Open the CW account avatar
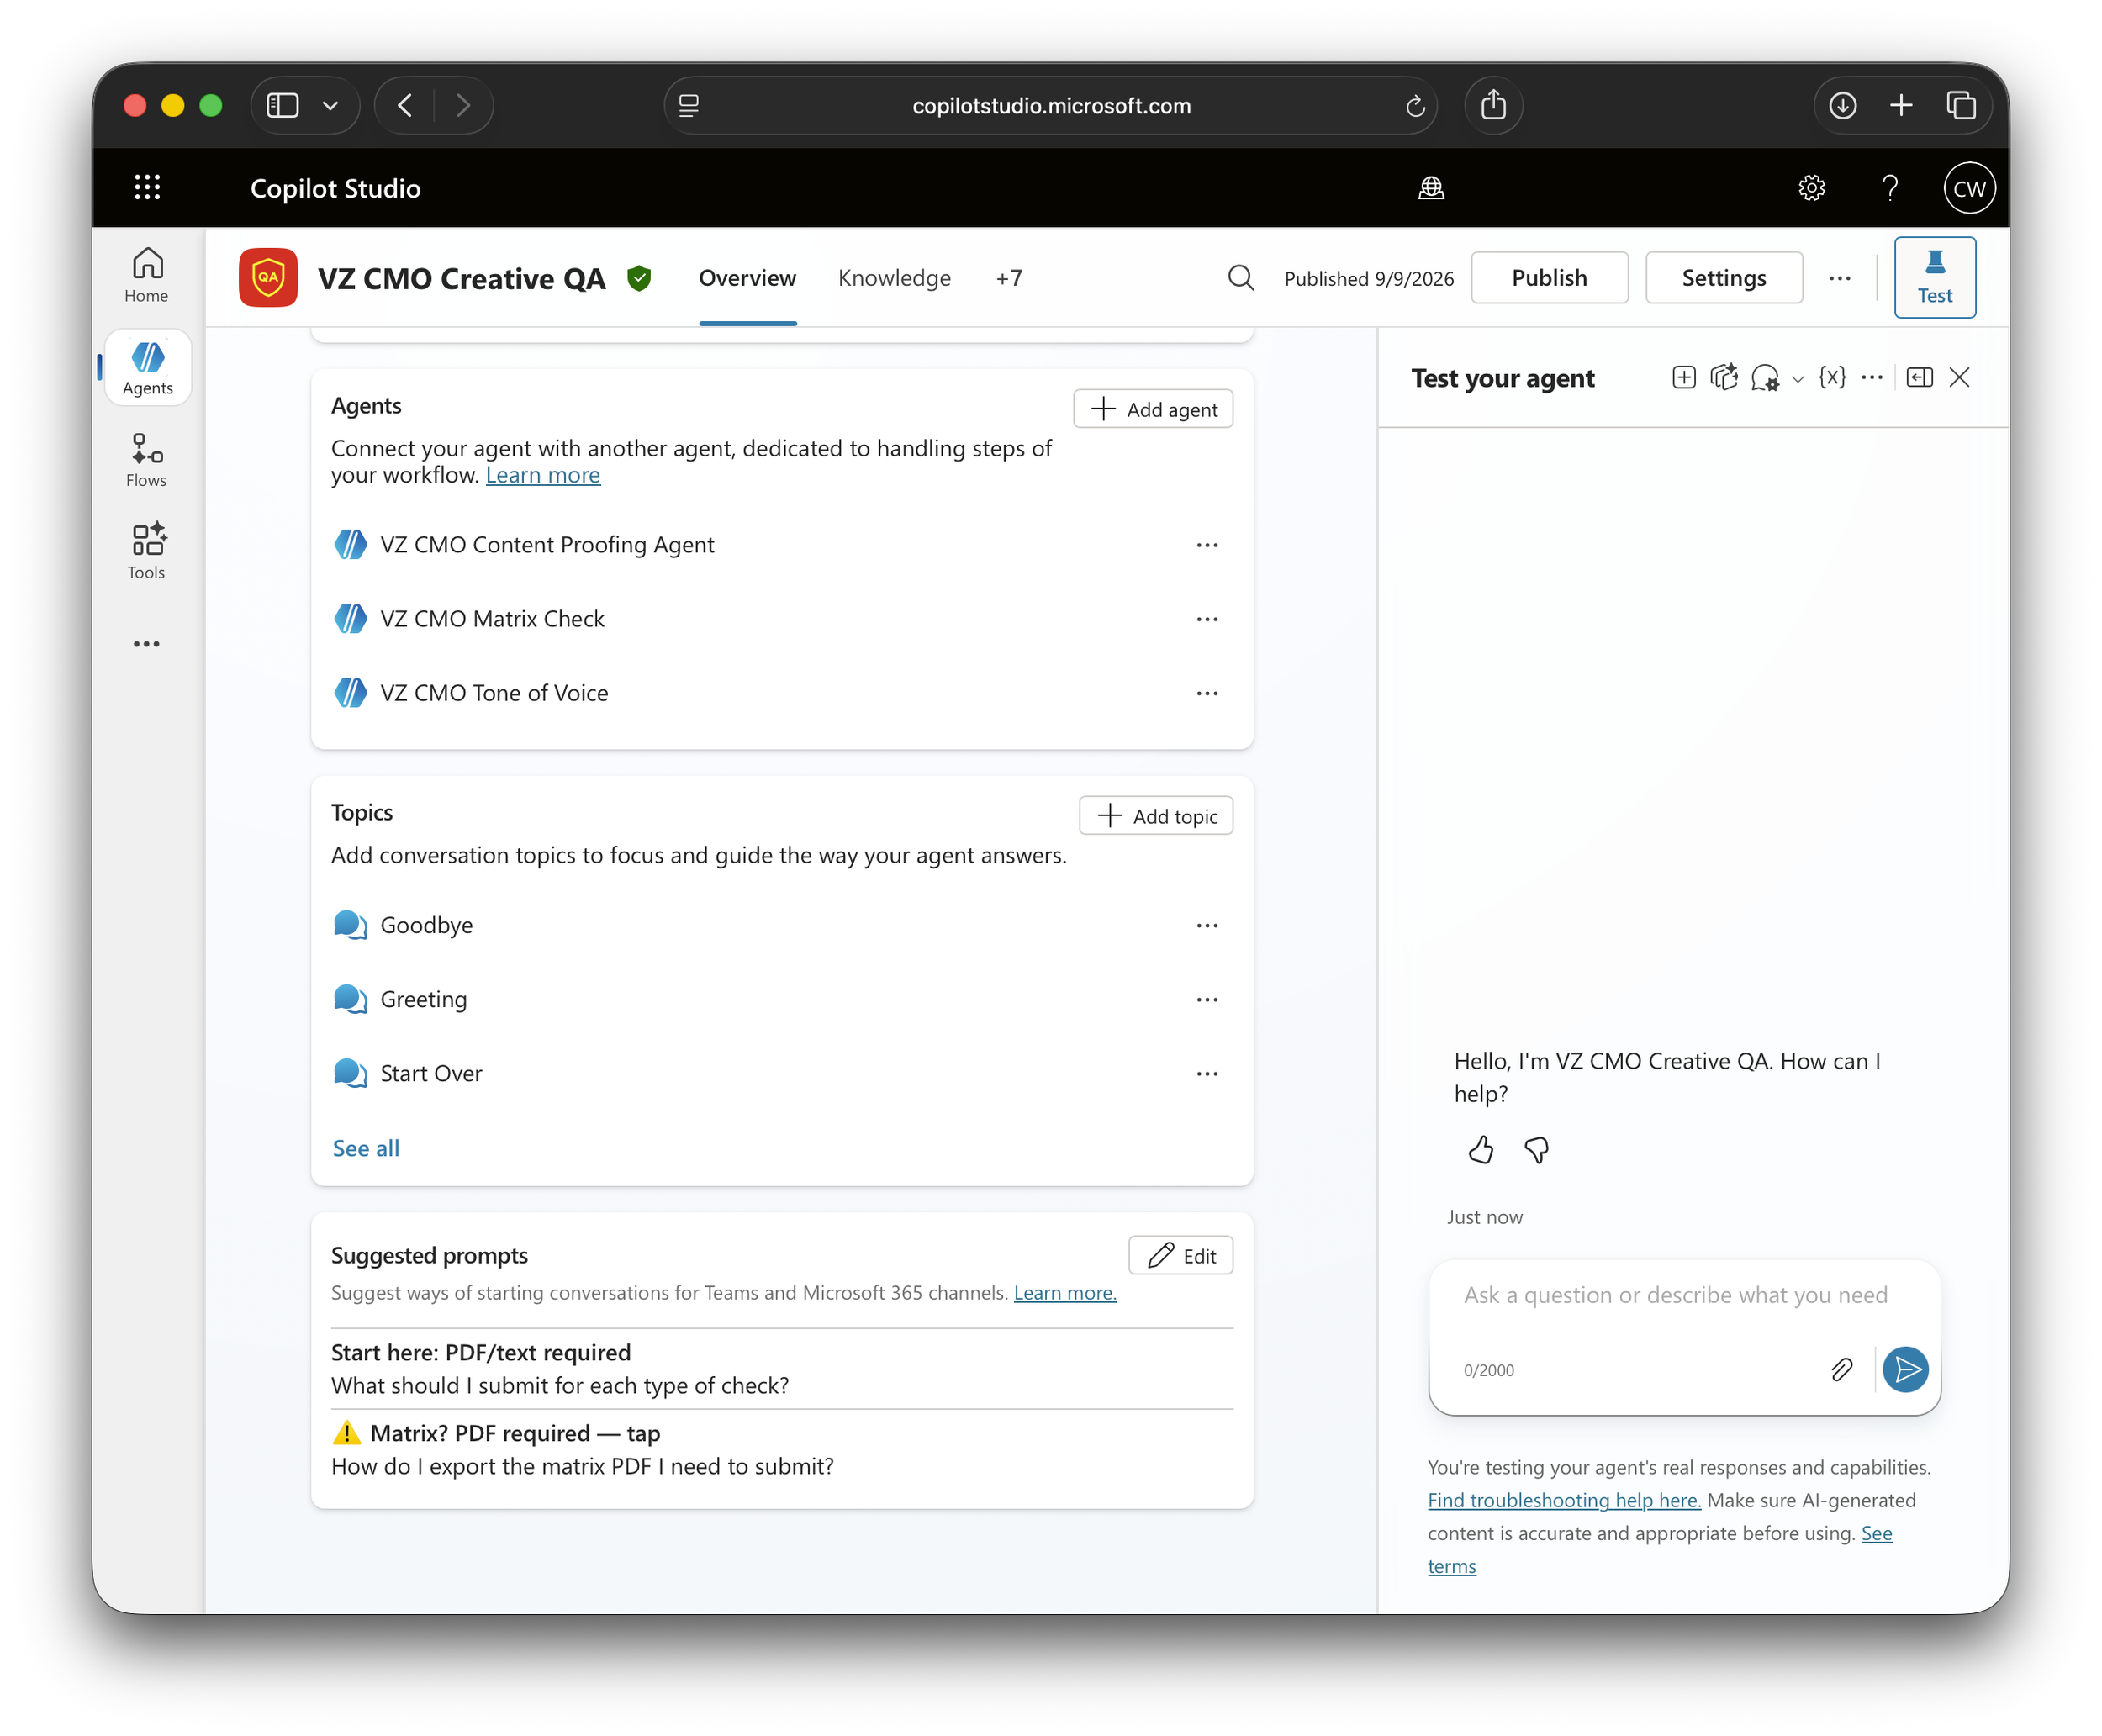Image resolution: width=2102 pixels, height=1736 pixels. [x=1968, y=188]
